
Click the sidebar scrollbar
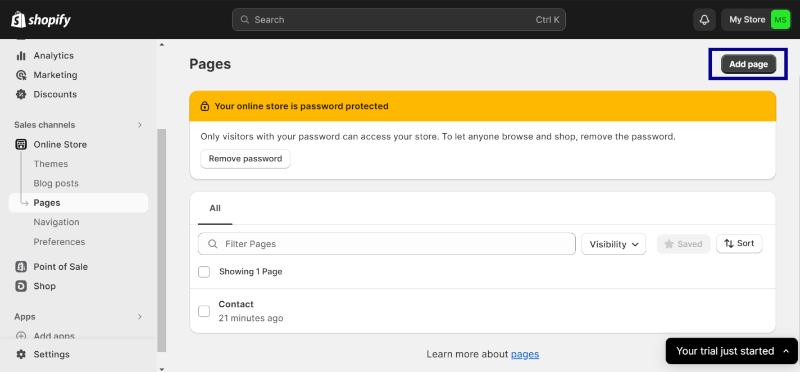(162, 240)
